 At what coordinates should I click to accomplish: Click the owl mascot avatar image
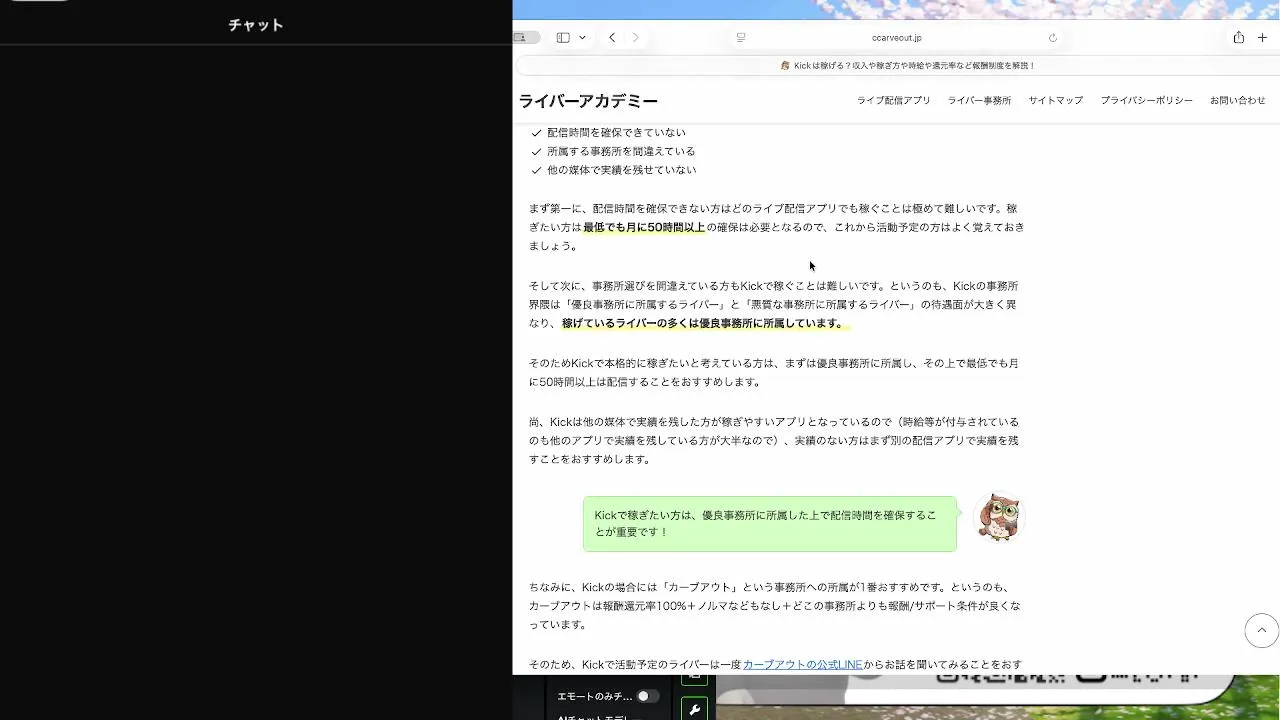tap(998, 517)
